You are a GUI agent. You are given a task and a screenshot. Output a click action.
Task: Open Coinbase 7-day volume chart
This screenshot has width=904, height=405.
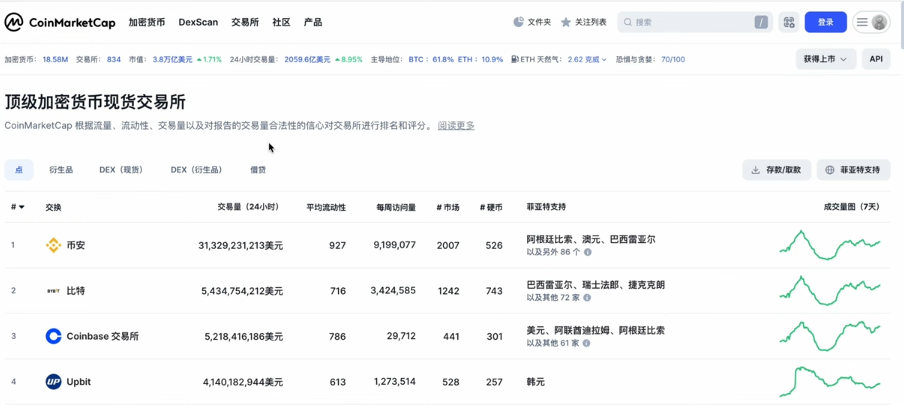point(830,336)
